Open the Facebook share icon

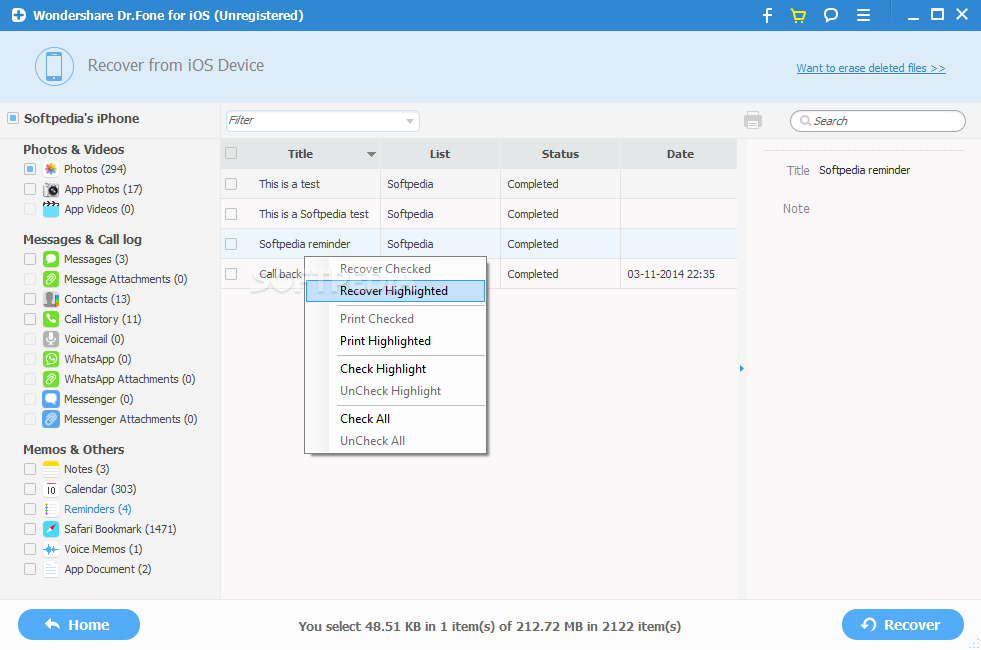click(x=767, y=15)
